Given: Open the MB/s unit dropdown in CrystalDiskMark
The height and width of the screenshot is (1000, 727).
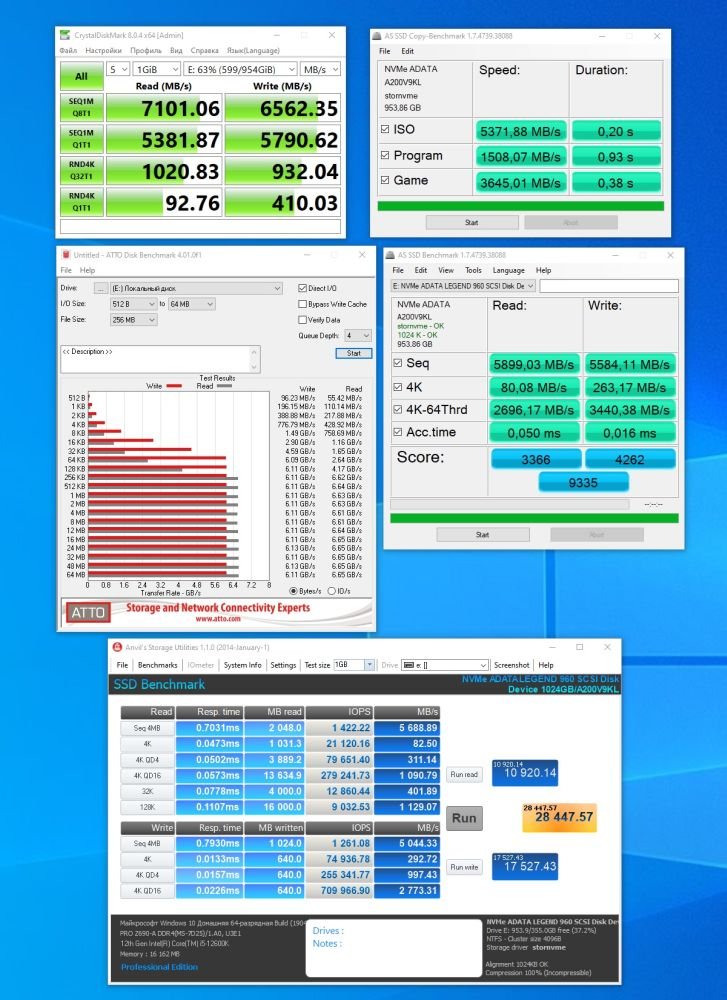Looking at the screenshot, I should pyautogui.click(x=319, y=70).
